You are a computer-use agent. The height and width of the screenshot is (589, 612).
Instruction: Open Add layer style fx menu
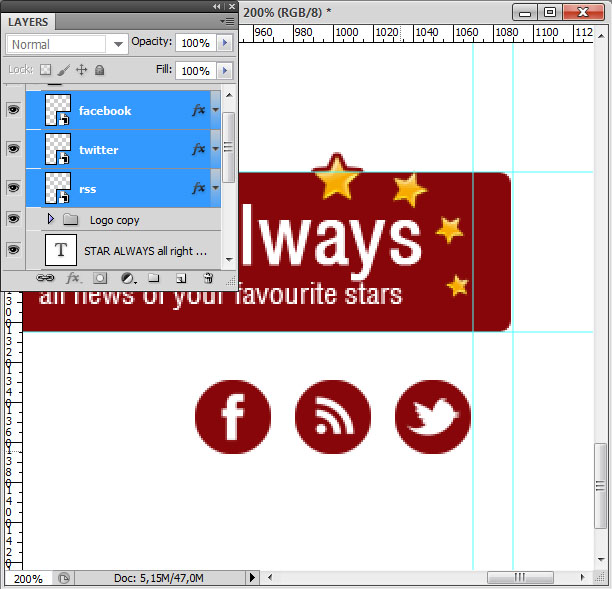click(x=73, y=278)
